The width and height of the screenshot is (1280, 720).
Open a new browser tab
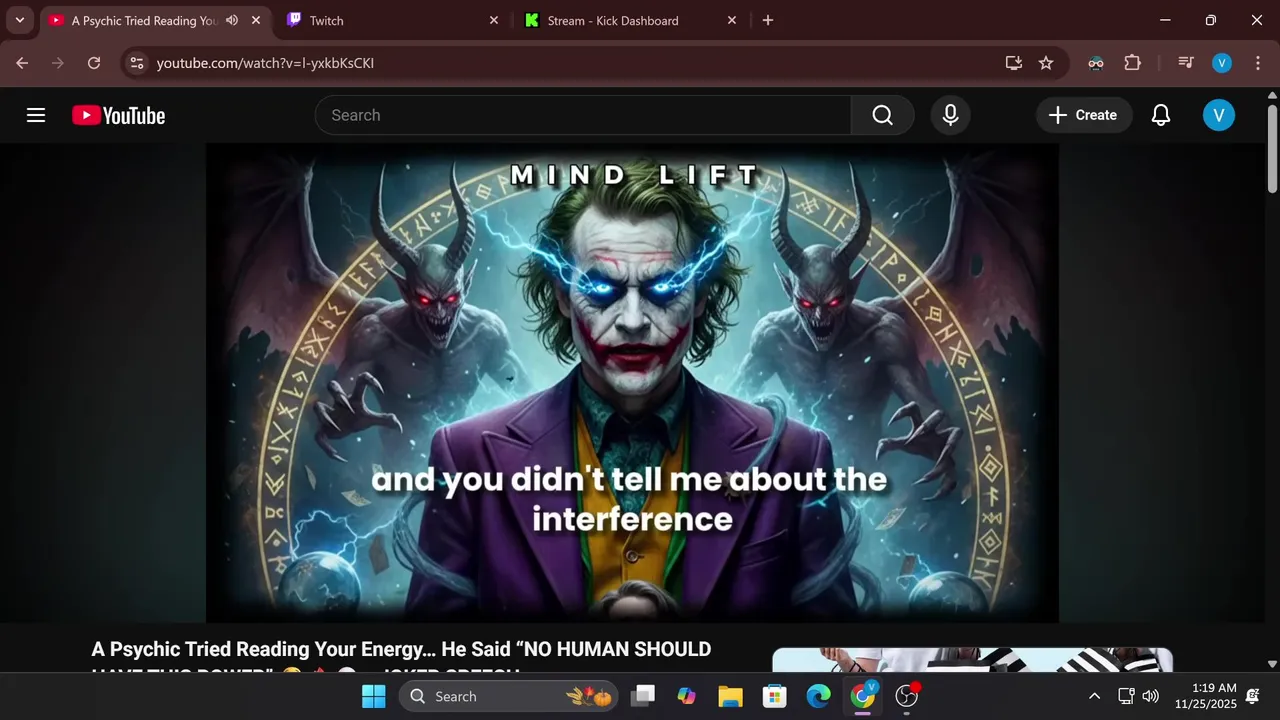[768, 20]
